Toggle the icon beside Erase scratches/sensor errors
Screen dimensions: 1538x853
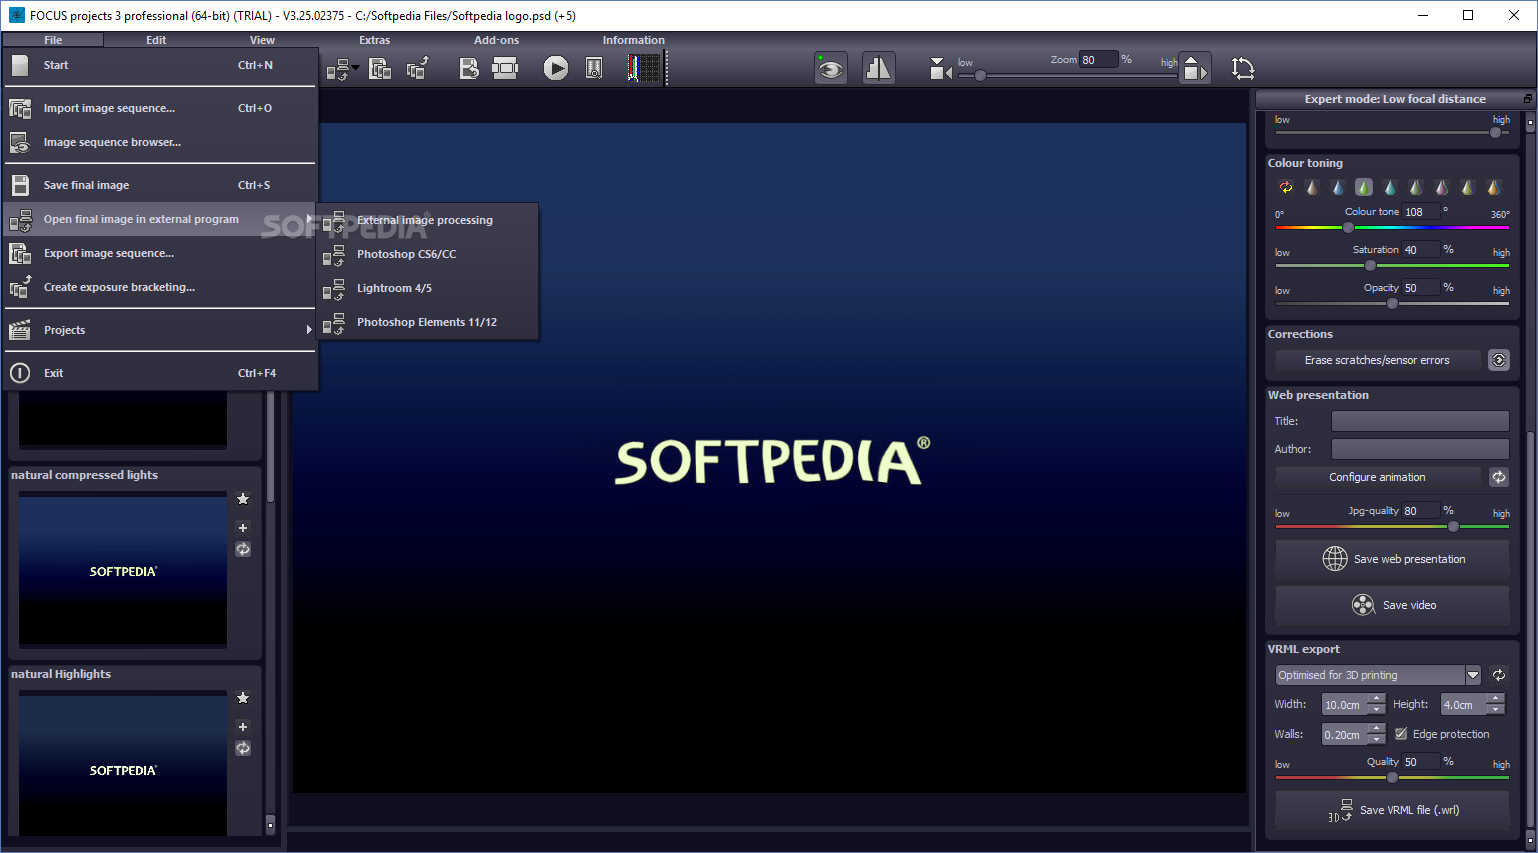point(1499,360)
